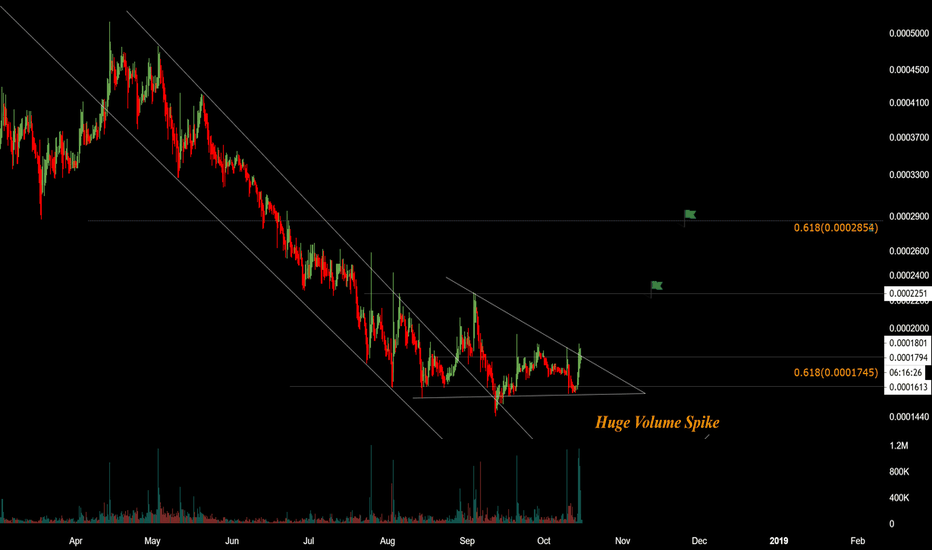Viewport: 932px width, 550px height.
Task: Click the lower green flag marker
Action: pyautogui.click(x=656, y=286)
